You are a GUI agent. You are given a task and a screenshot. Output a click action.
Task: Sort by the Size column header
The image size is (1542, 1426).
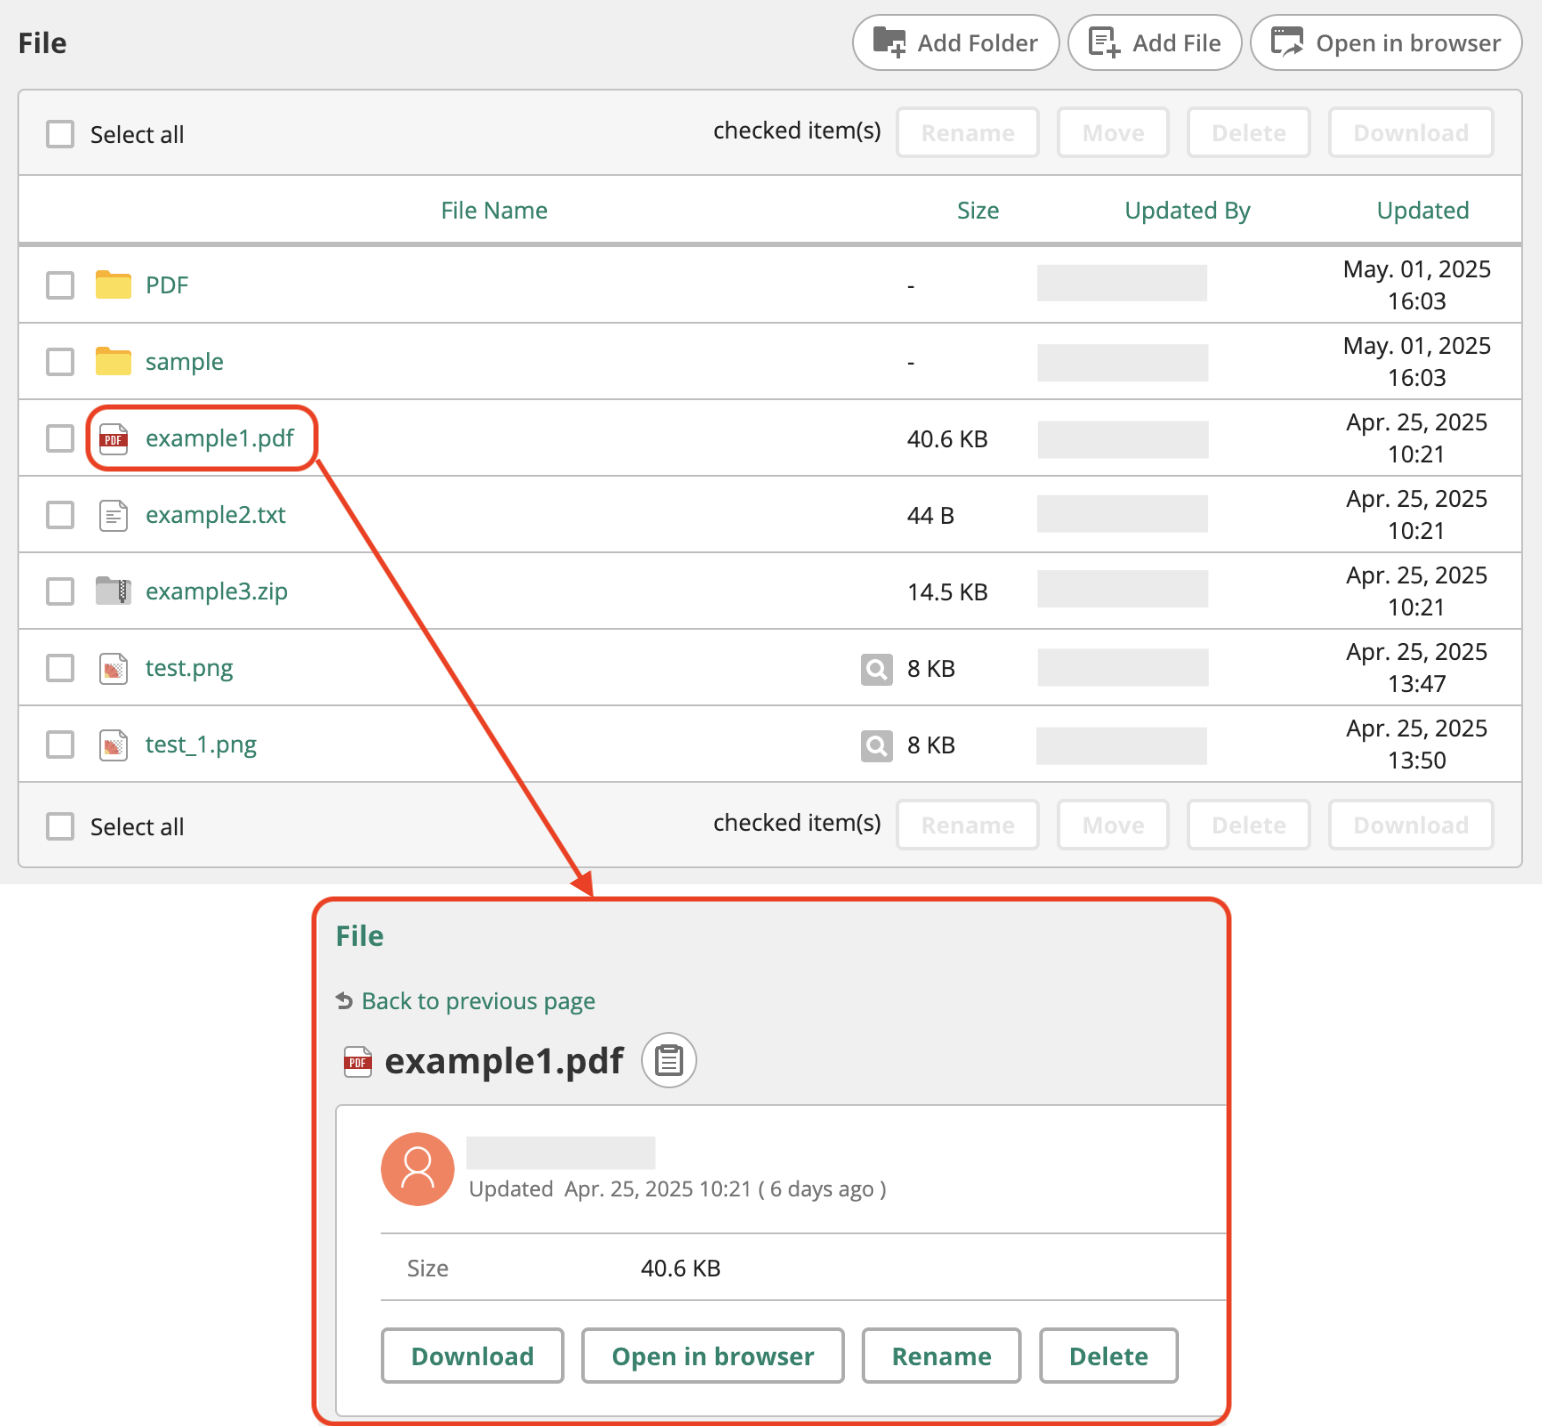click(977, 210)
